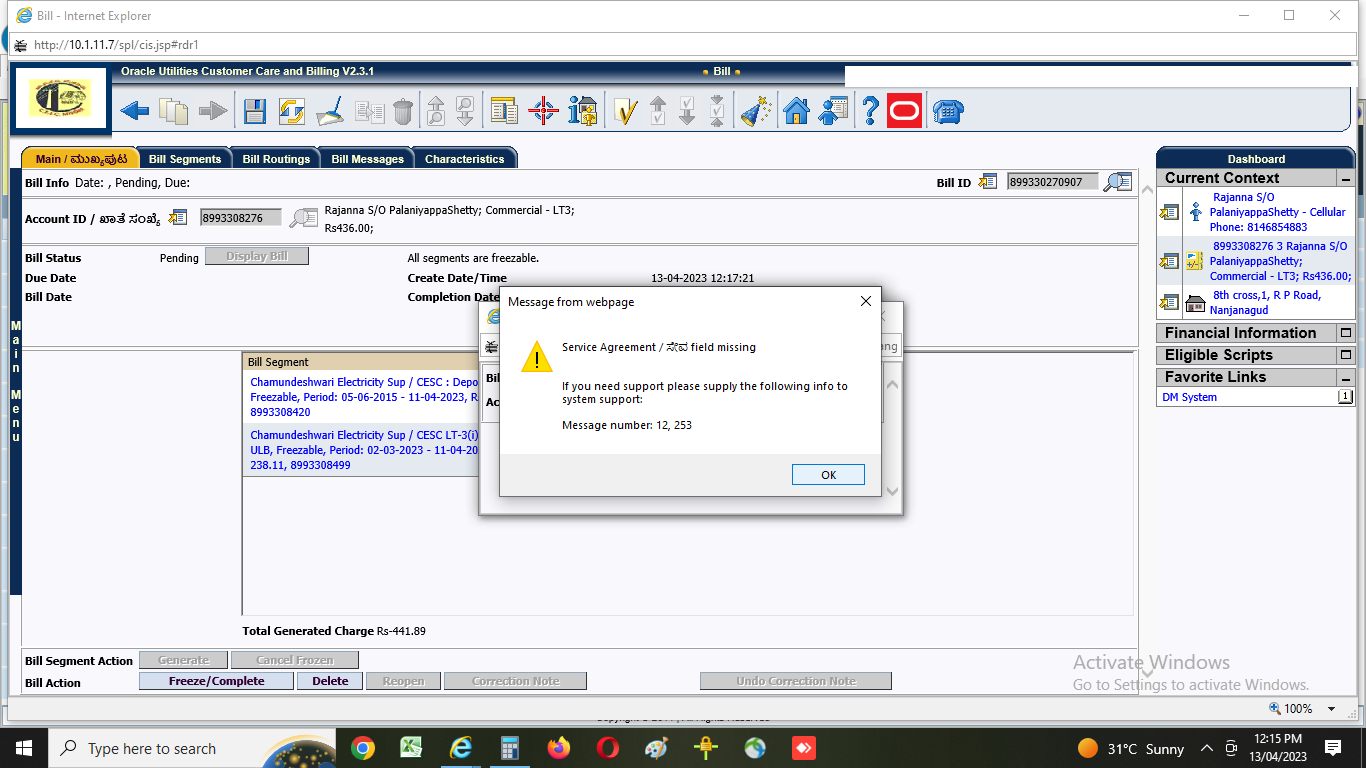
Task: Select the Main tab
Action: 81,159
